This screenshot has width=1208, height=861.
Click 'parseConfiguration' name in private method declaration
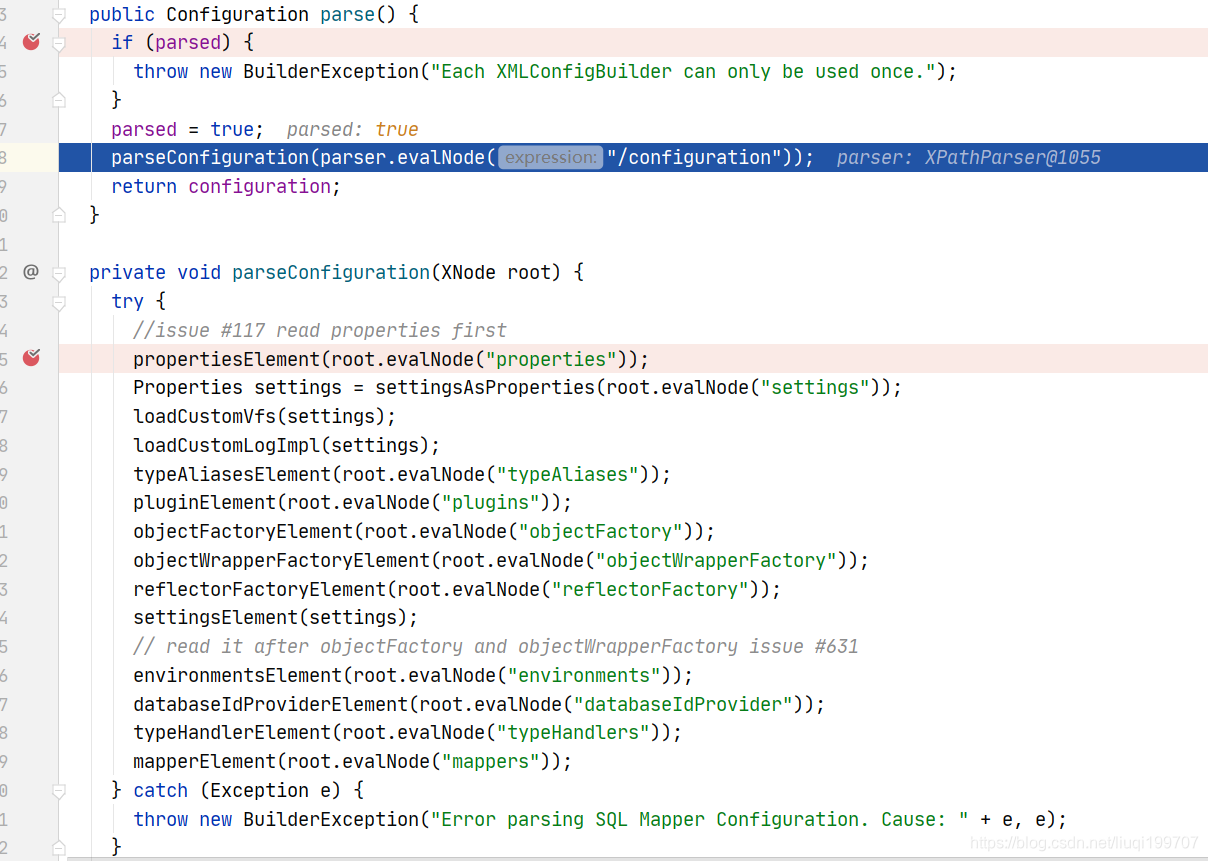[331, 272]
